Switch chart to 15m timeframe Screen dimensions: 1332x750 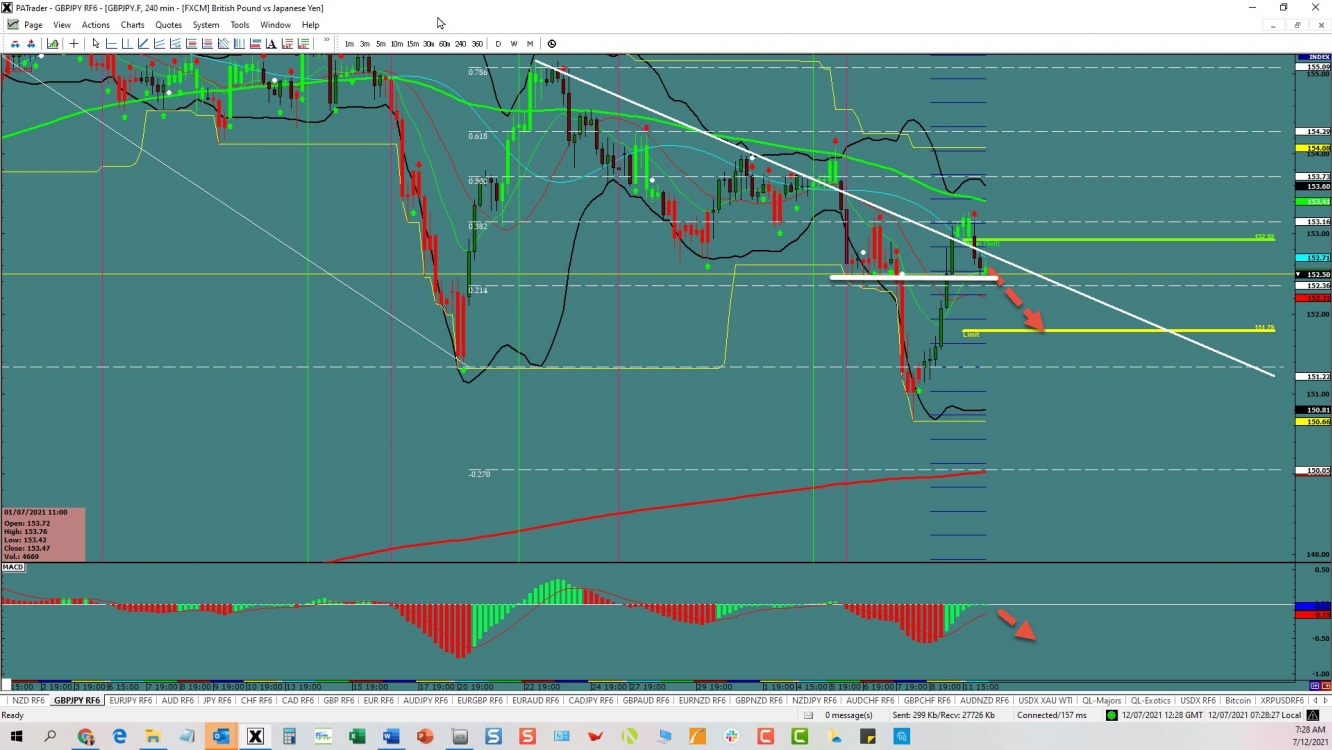click(412, 44)
